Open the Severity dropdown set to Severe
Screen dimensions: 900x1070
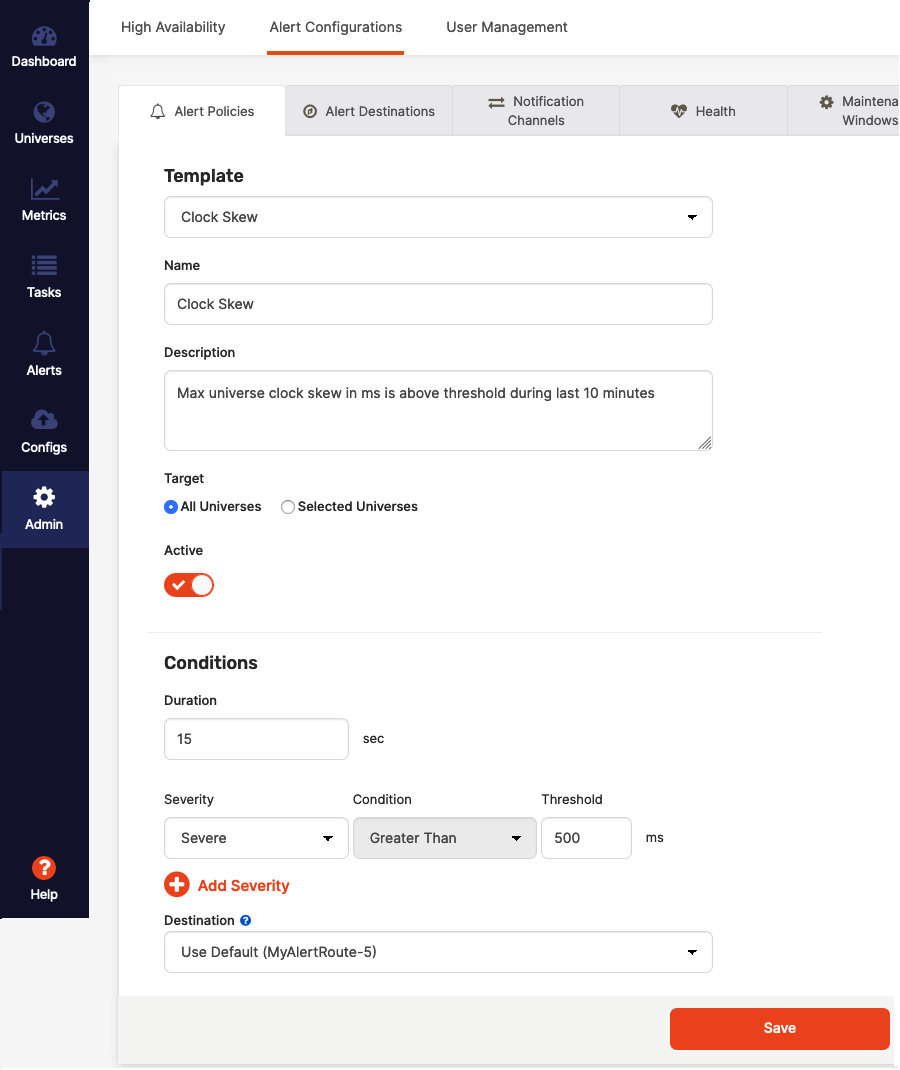click(256, 838)
